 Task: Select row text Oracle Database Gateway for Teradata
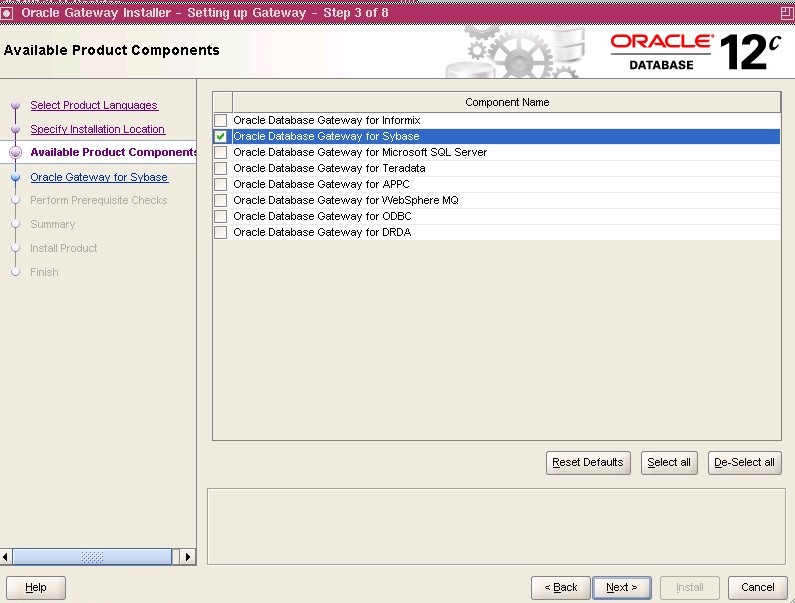click(x=329, y=168)
